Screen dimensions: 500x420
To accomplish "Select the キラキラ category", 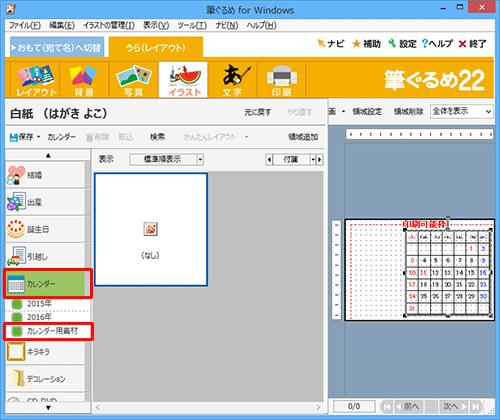I will click(45, 352).
